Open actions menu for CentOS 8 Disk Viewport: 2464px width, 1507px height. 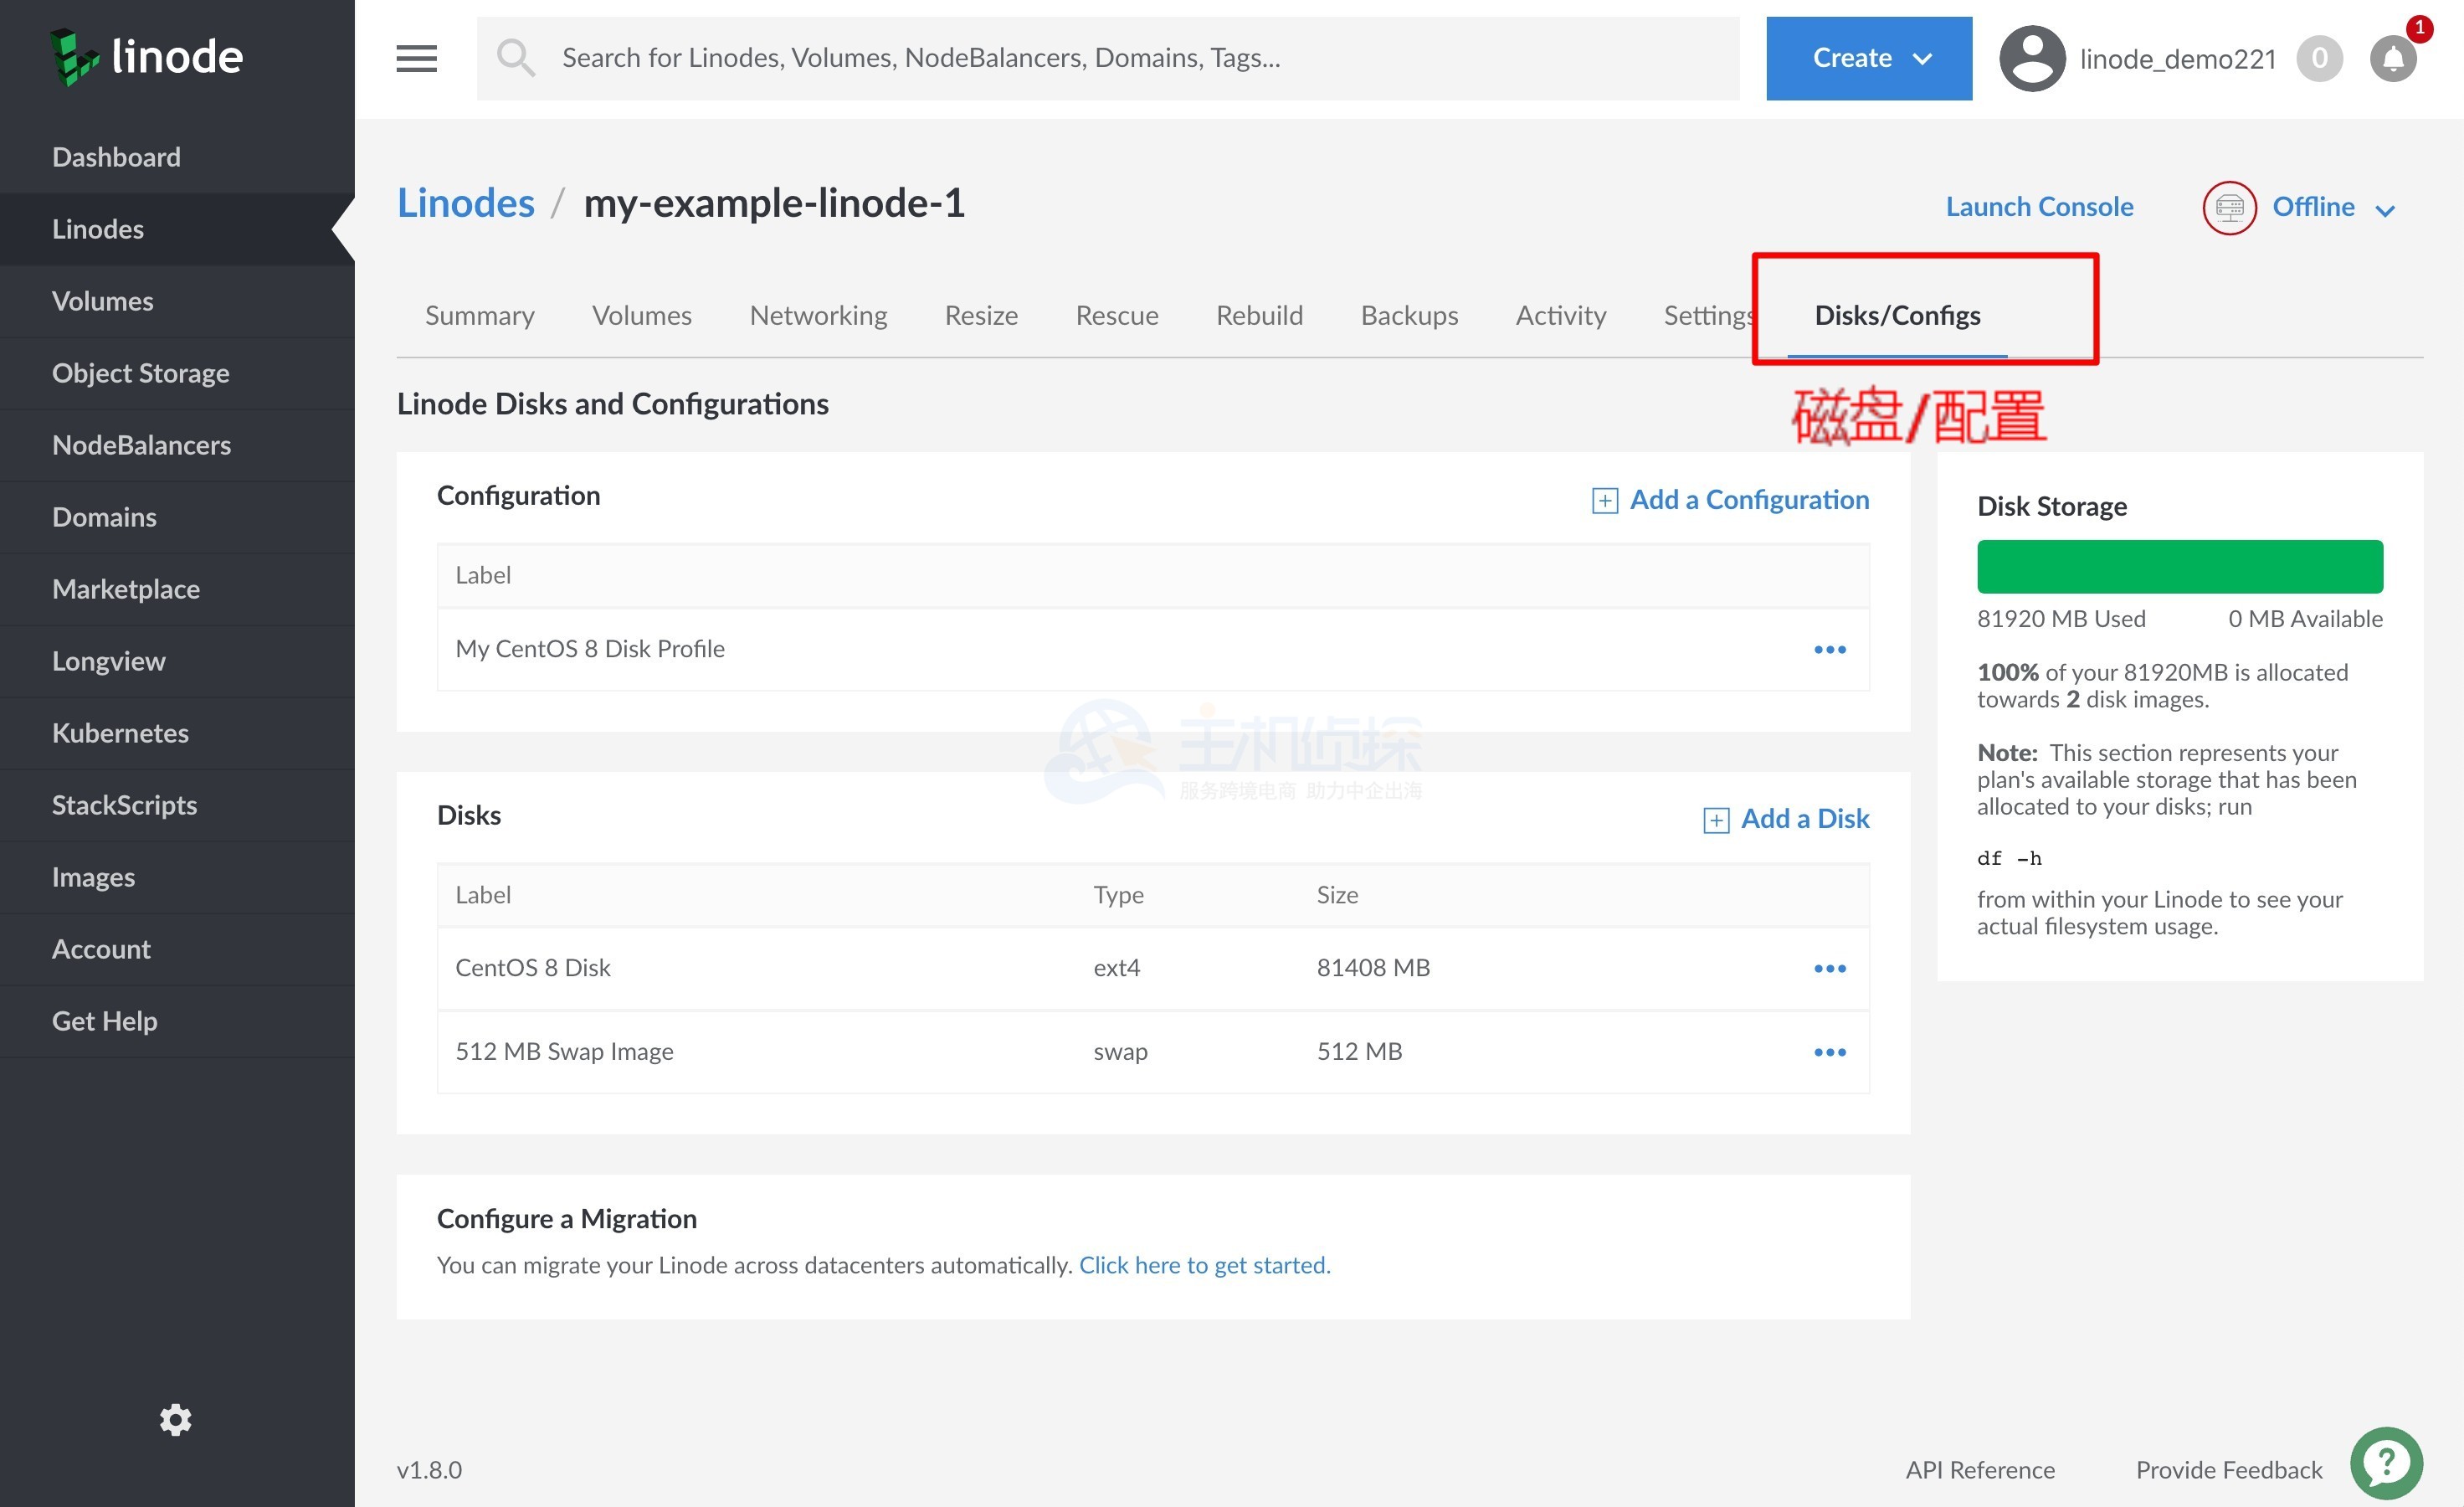[1829, 968]
